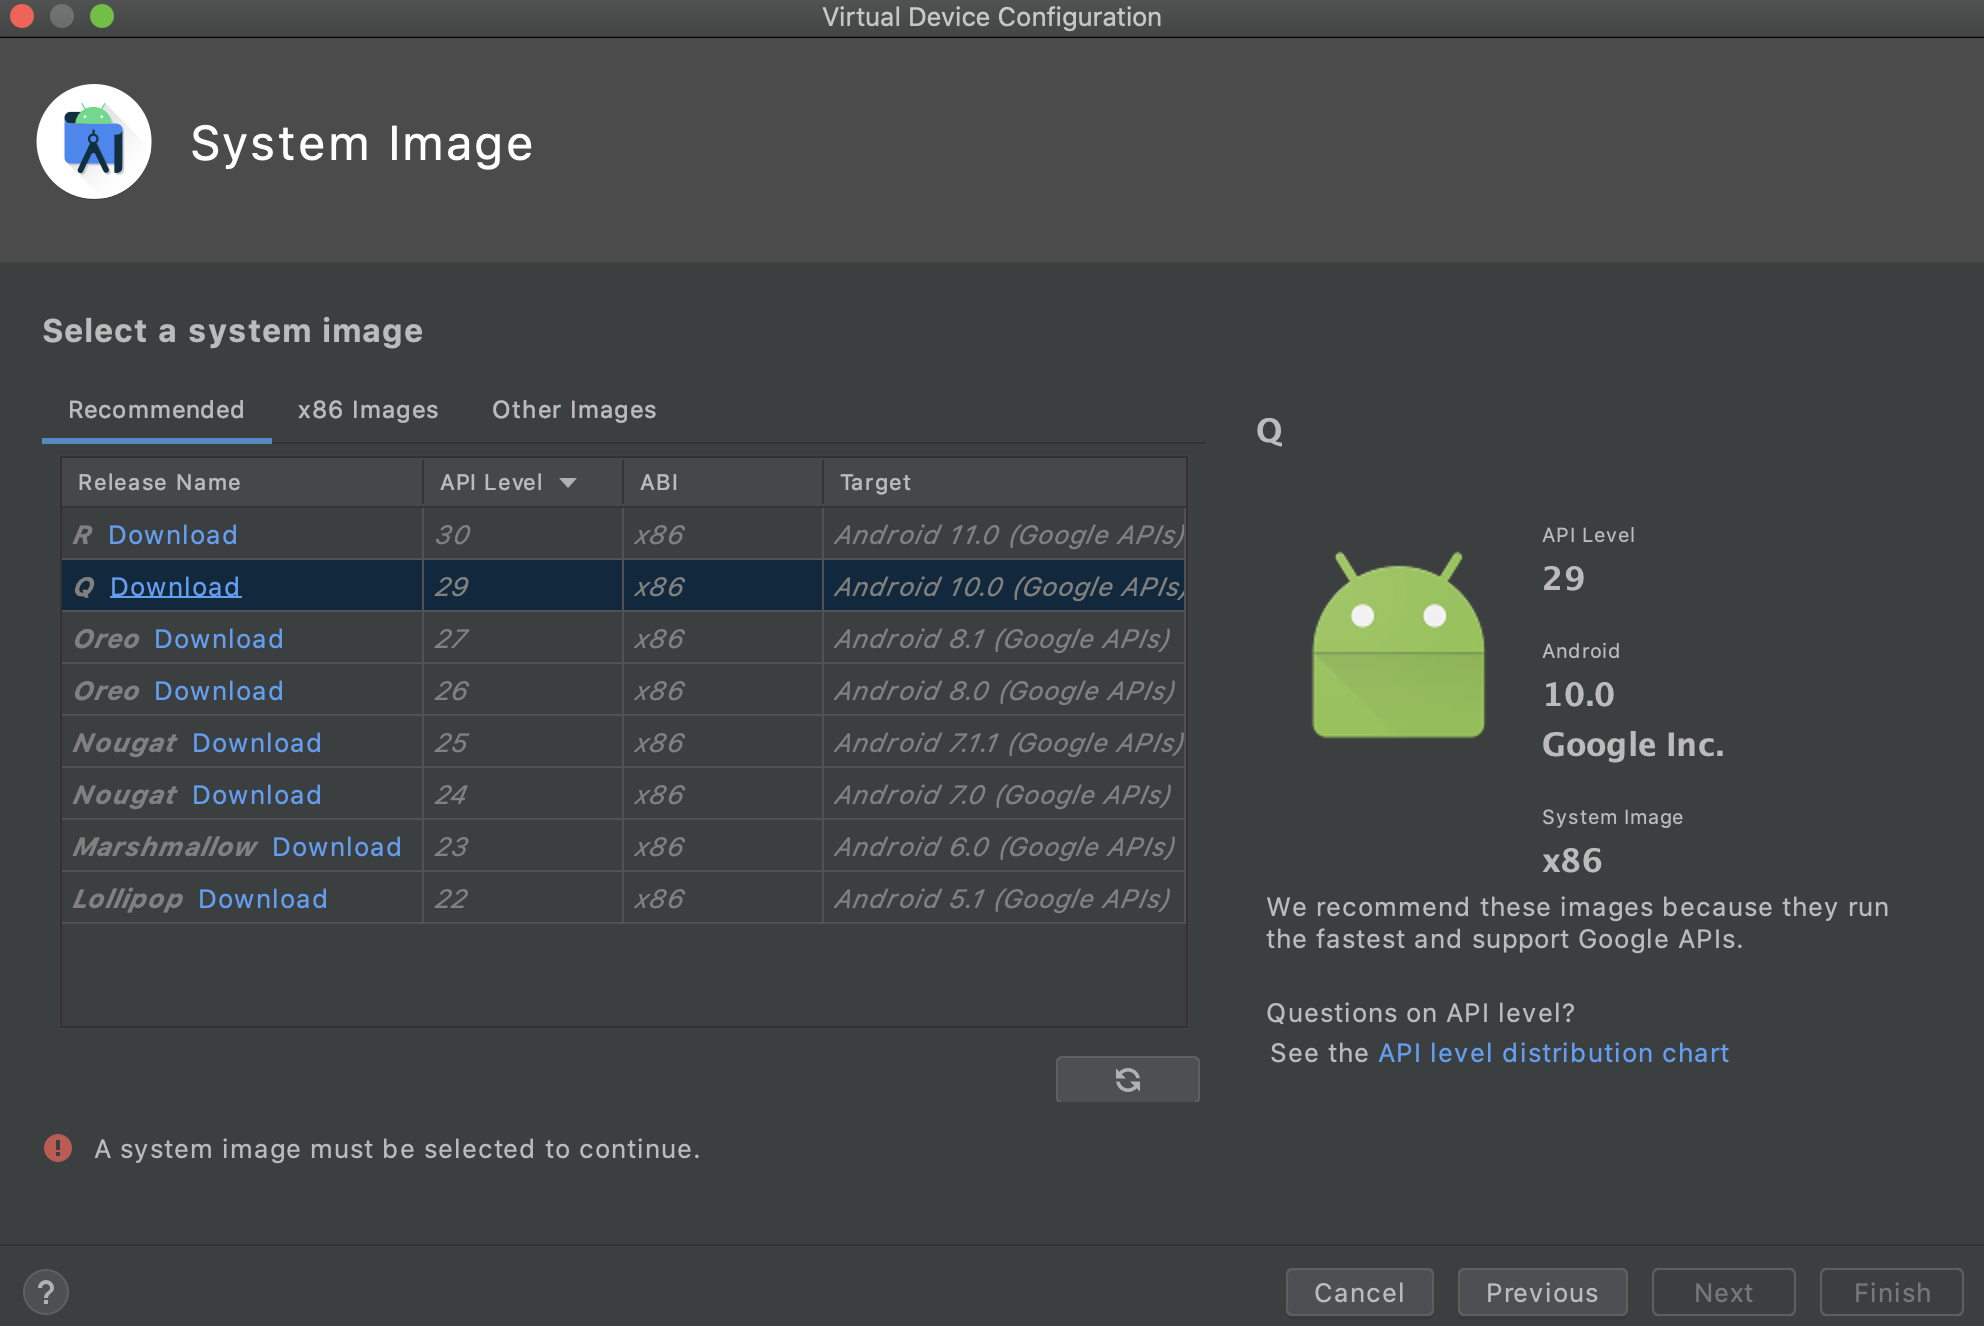
Task: Switch to the x86 Images tab
Action: click(x=368, y=410)
